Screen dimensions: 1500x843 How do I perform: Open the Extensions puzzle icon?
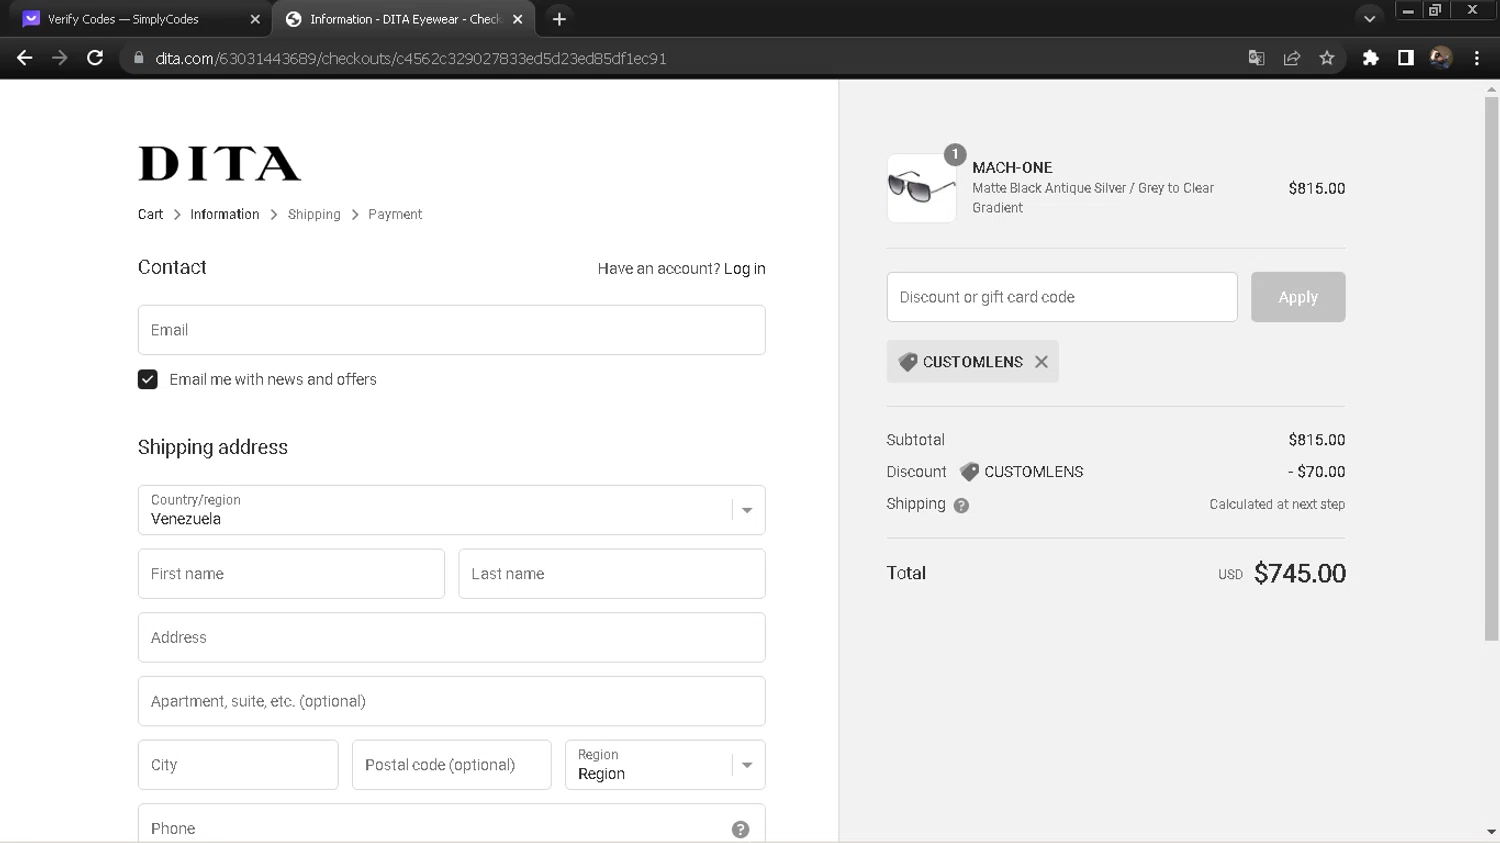[1371, 58]
